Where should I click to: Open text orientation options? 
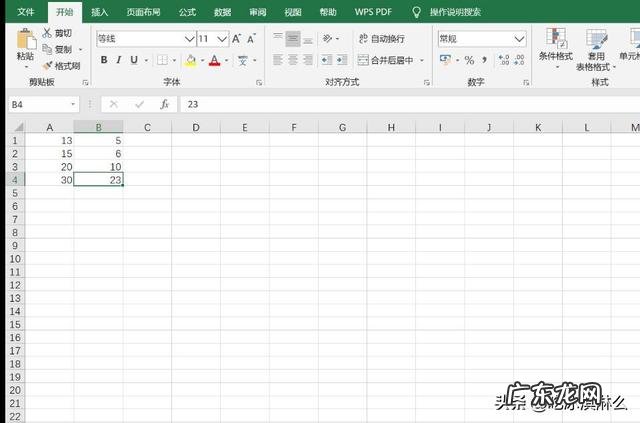click(327, 38)
